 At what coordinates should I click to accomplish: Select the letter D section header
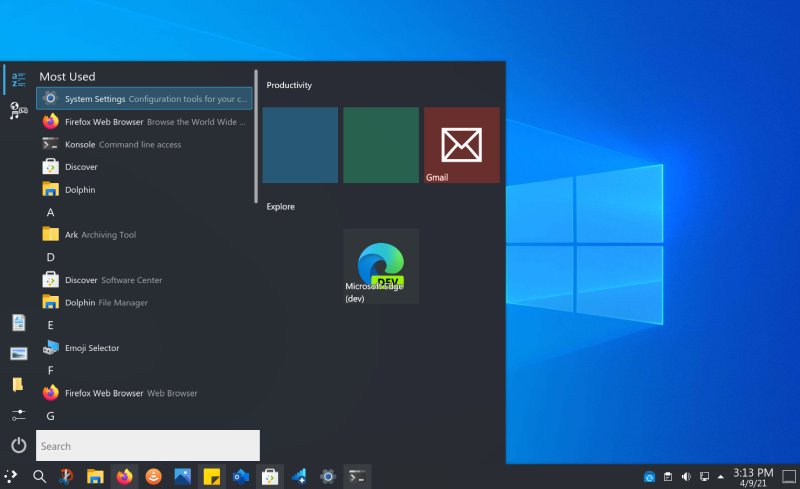point(50,257)
